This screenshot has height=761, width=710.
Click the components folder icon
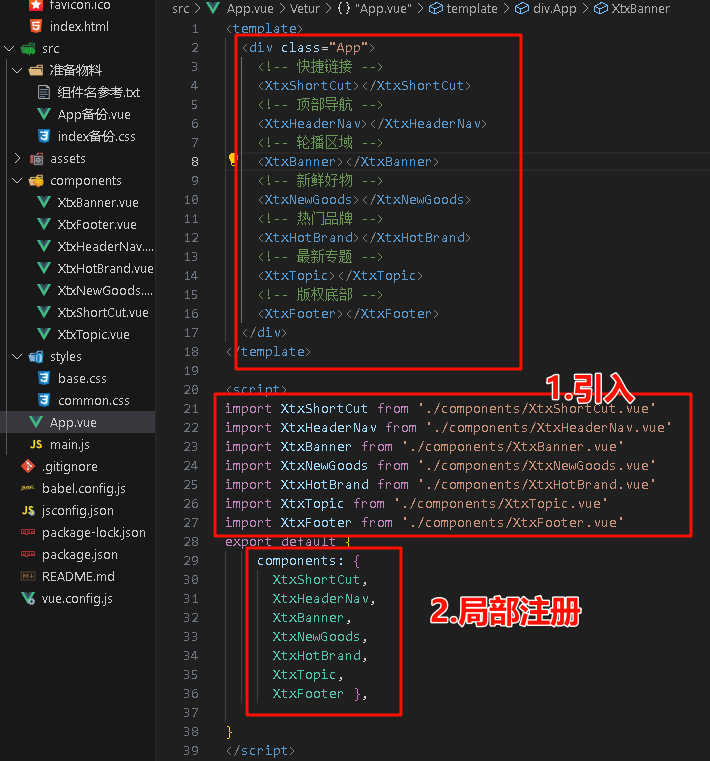tap(36, 181)
